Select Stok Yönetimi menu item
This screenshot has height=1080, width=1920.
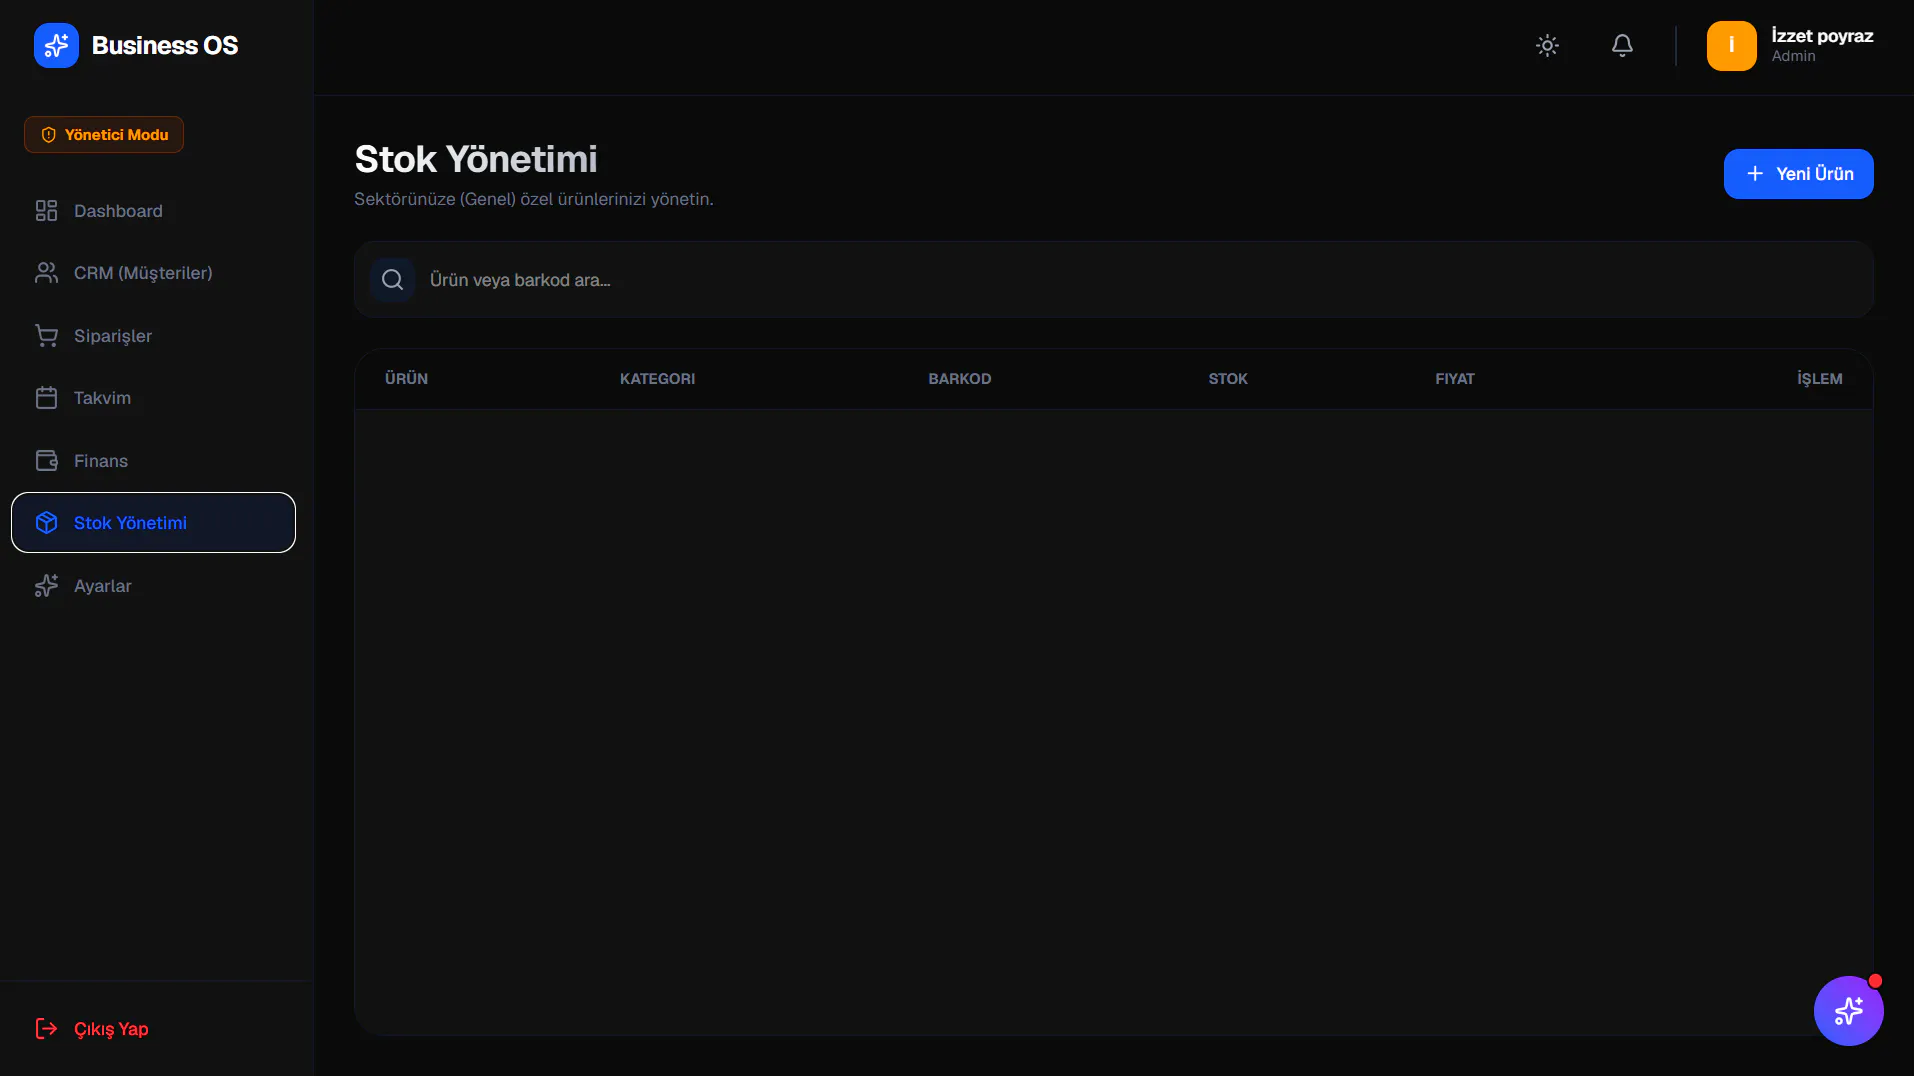point(154,523)
